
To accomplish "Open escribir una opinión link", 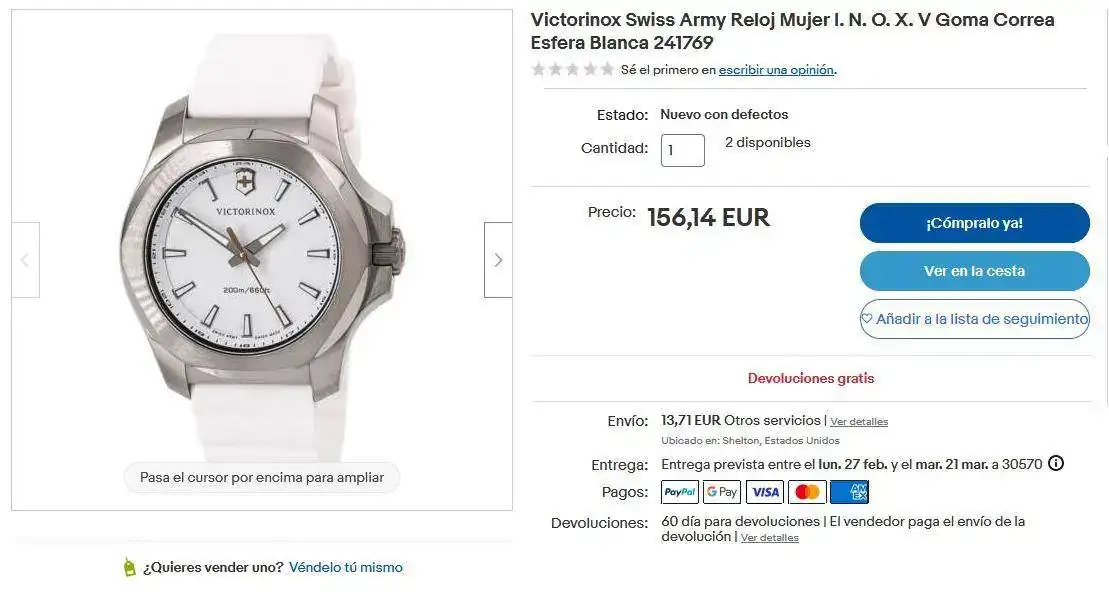I will 776,70.
